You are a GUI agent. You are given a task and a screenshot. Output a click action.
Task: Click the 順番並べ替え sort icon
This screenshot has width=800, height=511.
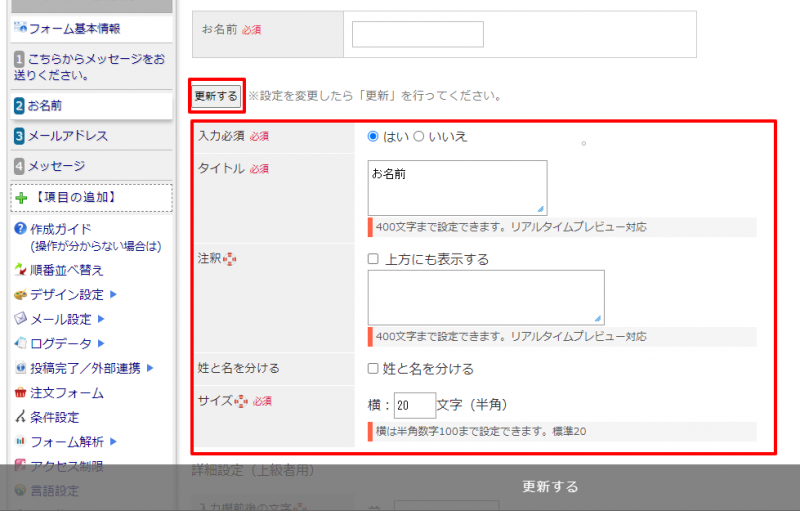coord(21,270)
